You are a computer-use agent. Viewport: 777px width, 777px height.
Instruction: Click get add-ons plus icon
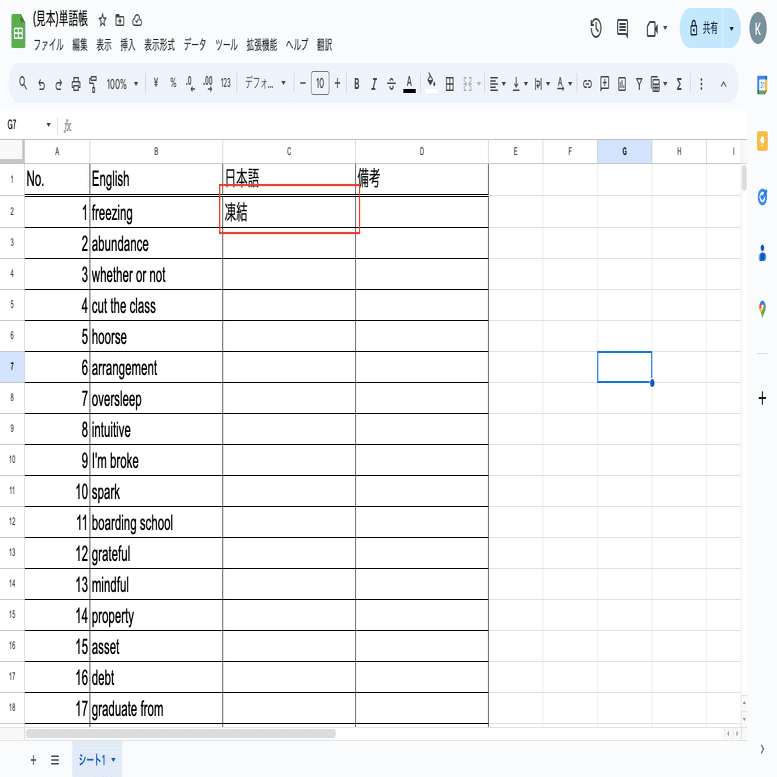(762, 398)
